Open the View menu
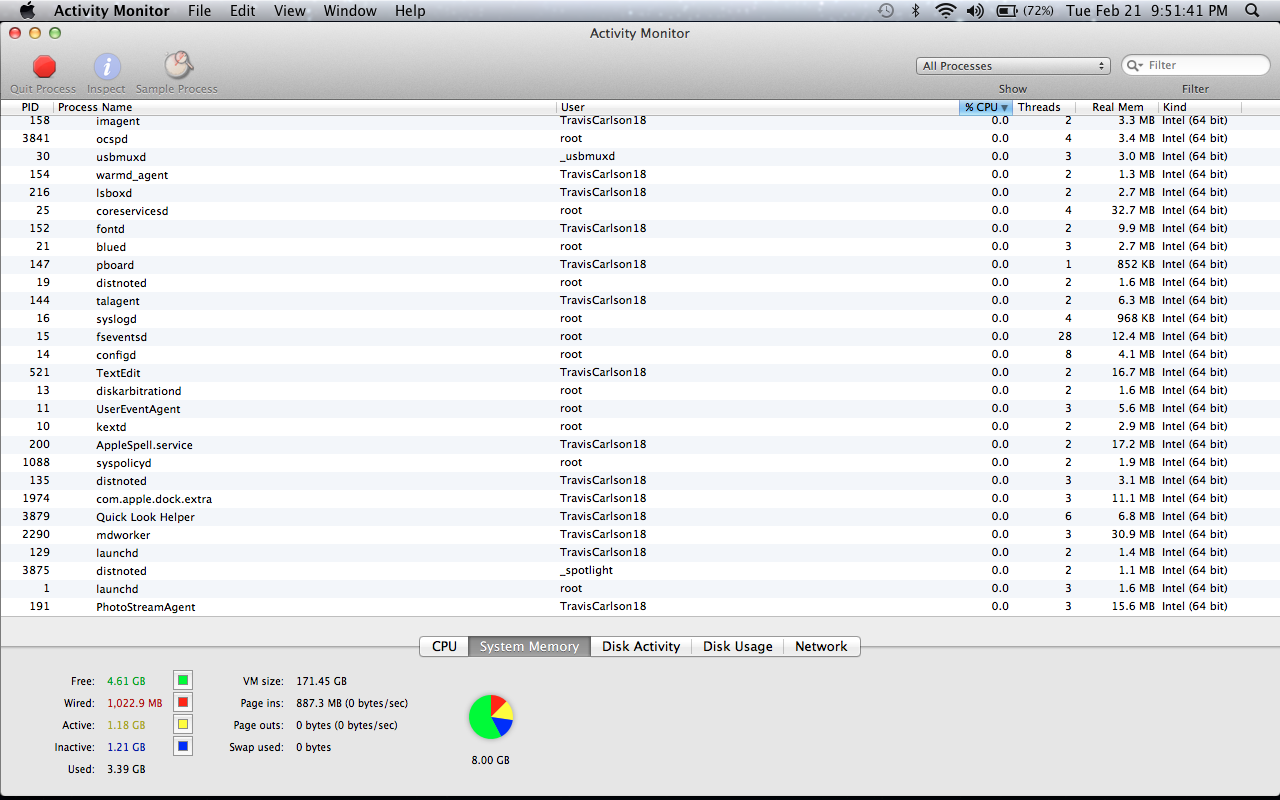This screenshot has width=1280, height=800. [x=290, y=11]
